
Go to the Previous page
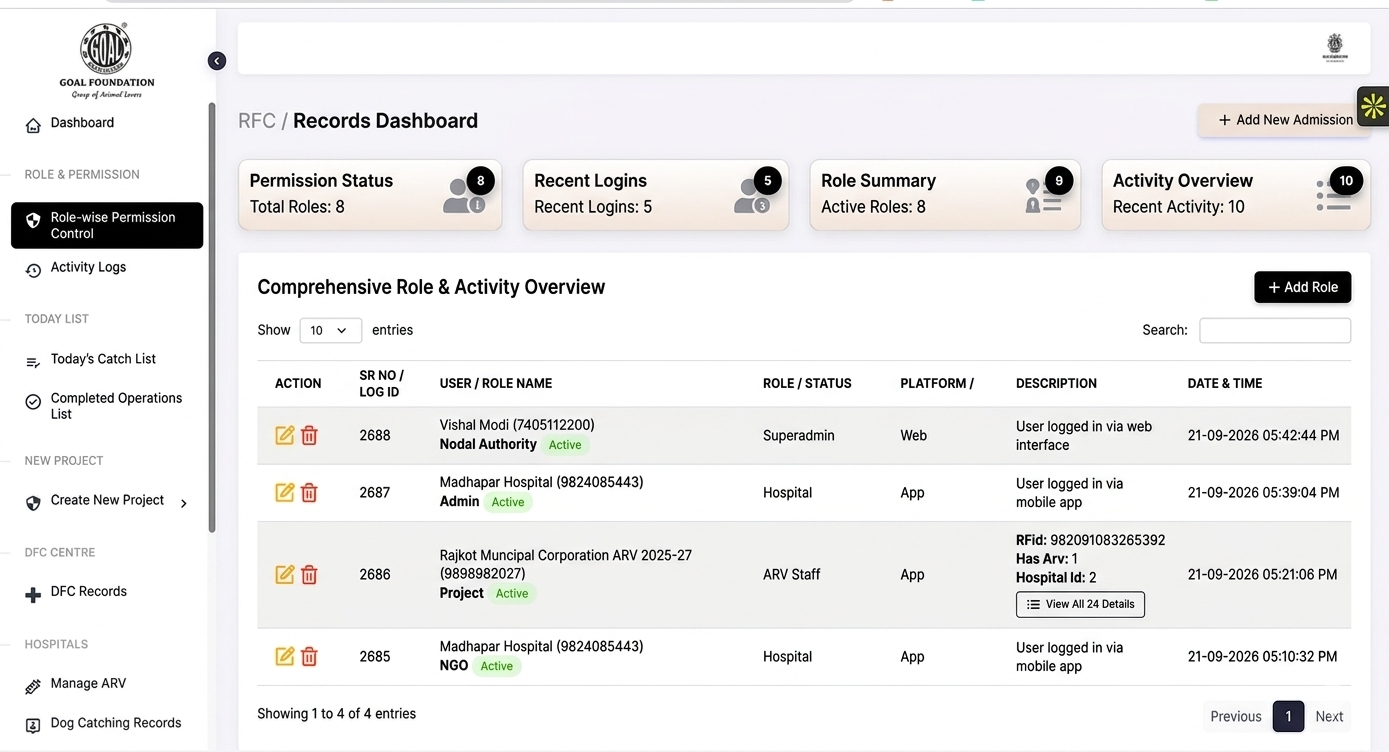click(1236, 716)
